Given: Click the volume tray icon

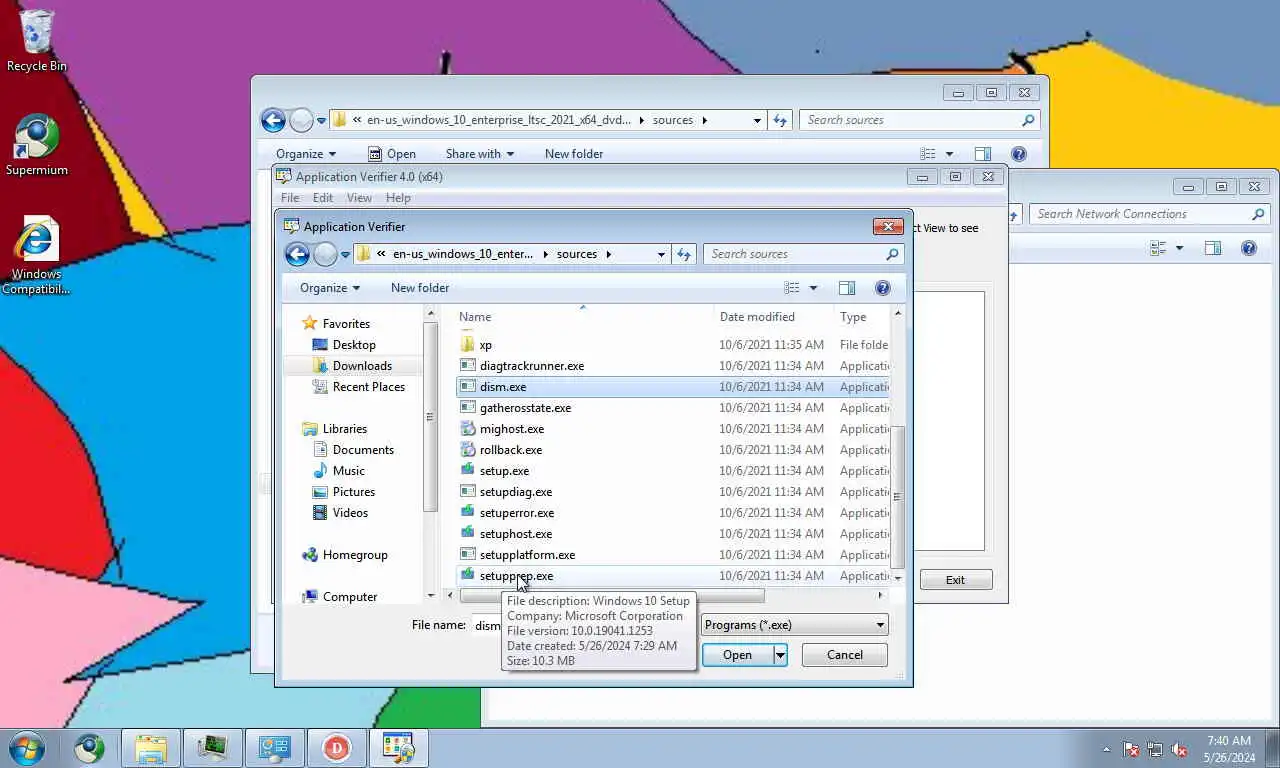Looking at the screenshot, I should pyautogui.click(x=1179, y=749).
